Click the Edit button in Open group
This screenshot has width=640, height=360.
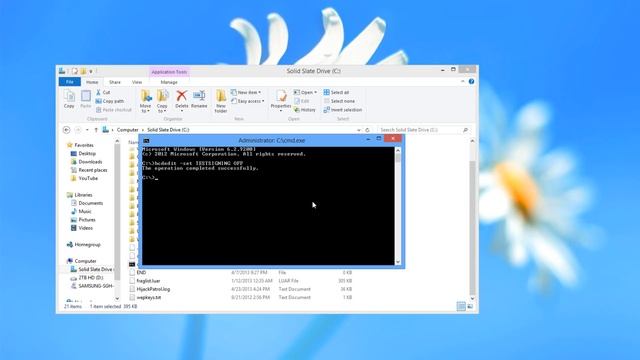[x=302, y=101]
